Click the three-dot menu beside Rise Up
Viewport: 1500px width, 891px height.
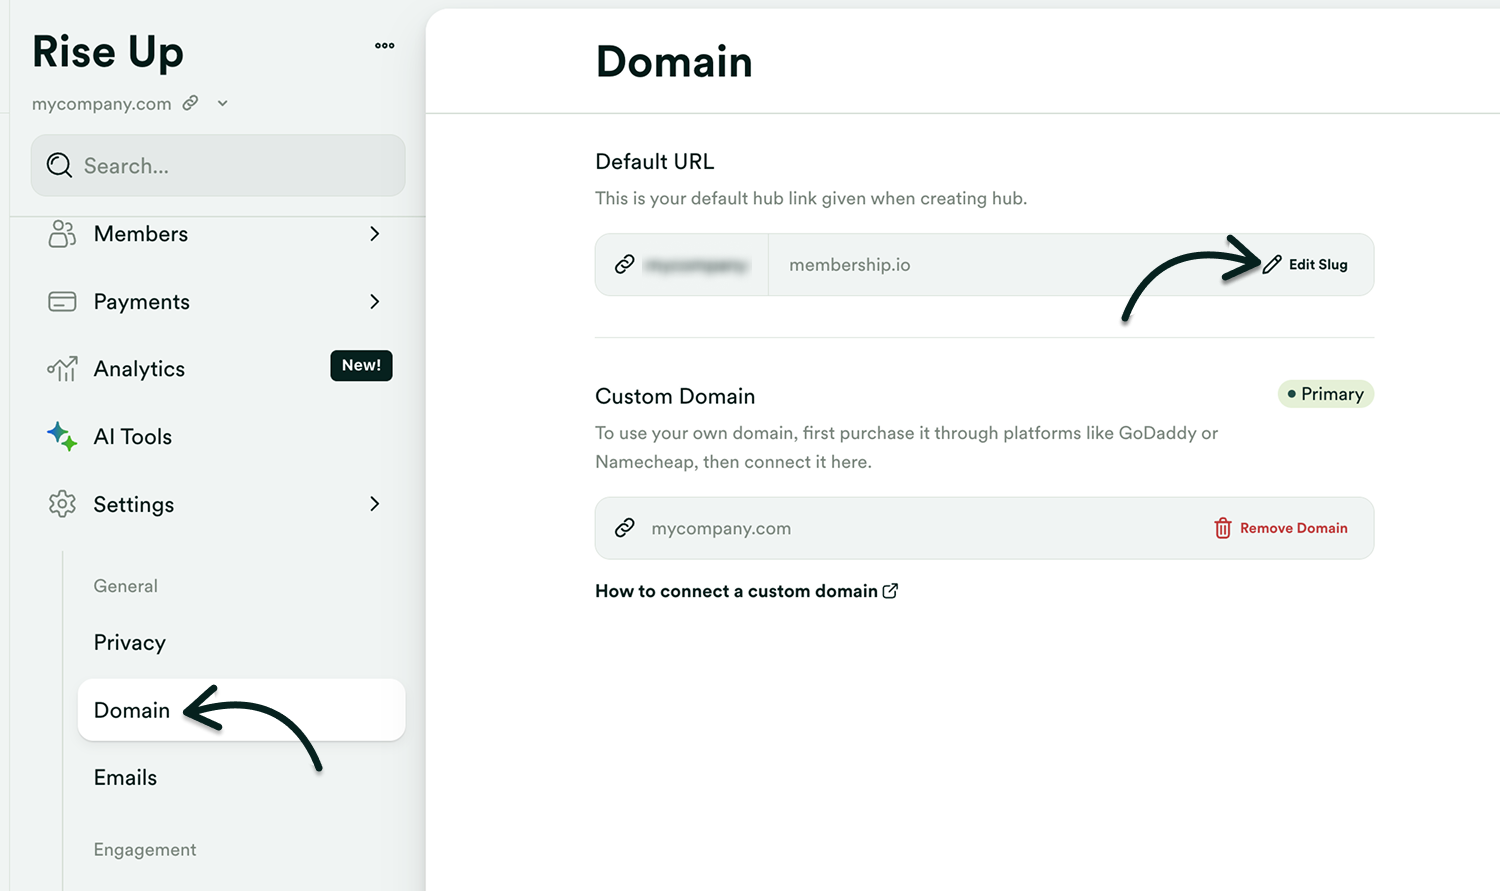(x=384, y=46)
